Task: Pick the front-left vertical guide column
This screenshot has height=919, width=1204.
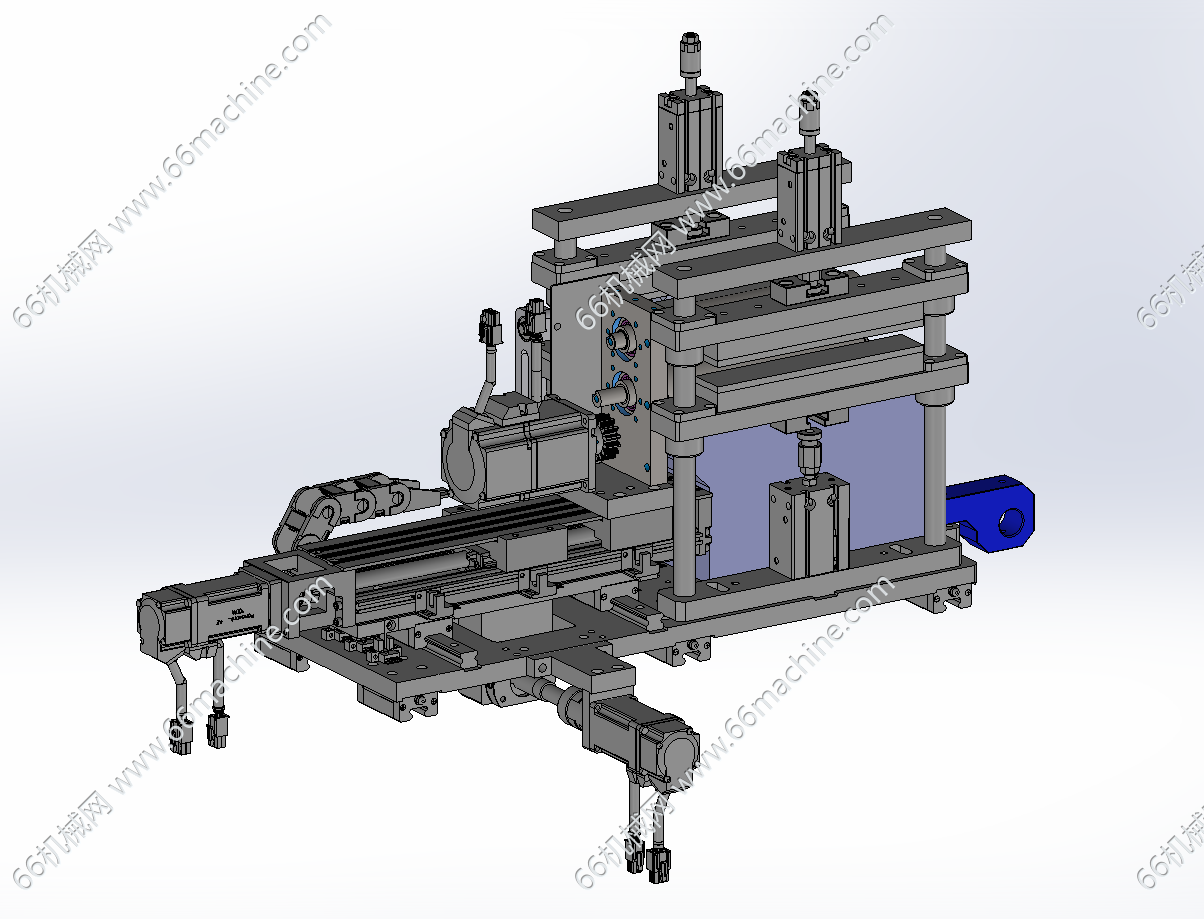Action: [x=683, y=520]
